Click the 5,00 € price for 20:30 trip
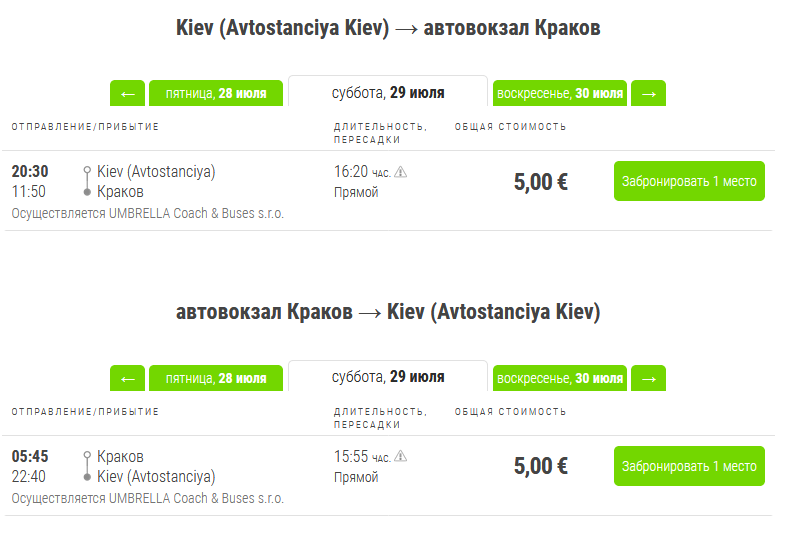 541,182
